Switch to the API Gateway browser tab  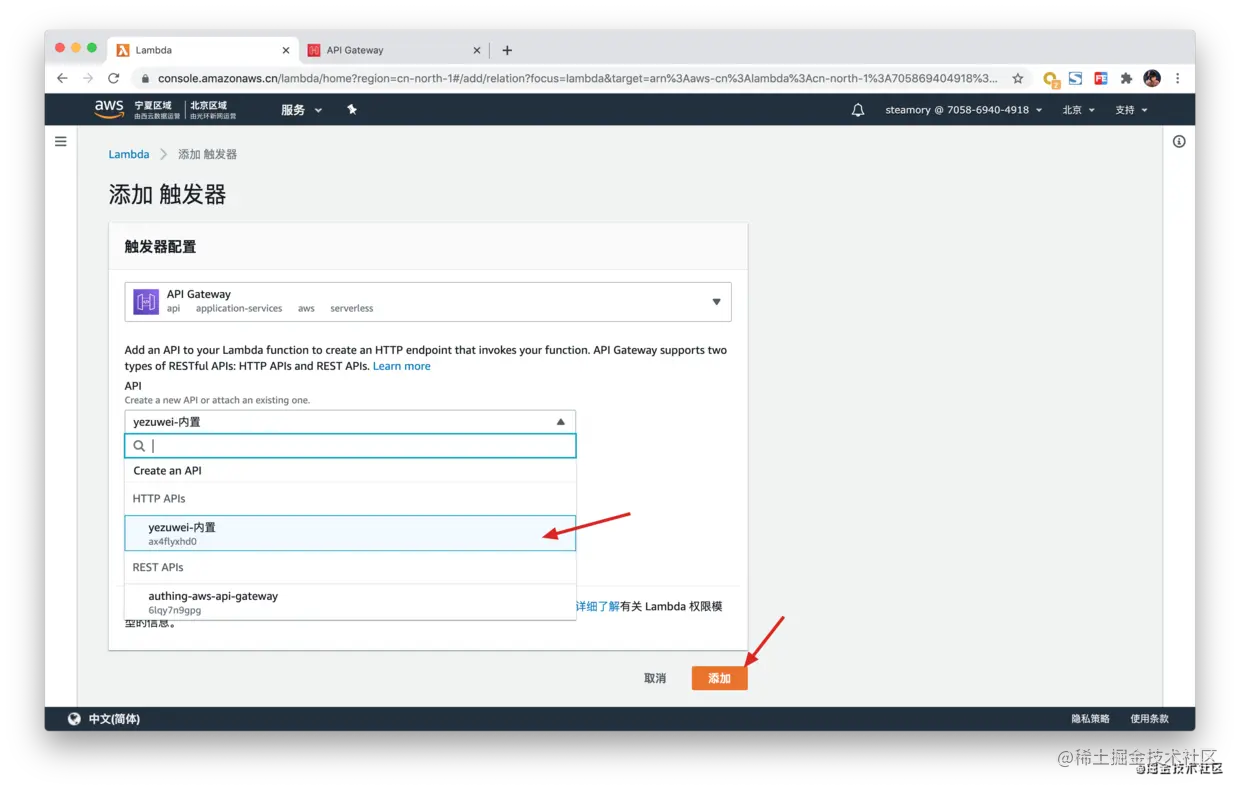393,50
